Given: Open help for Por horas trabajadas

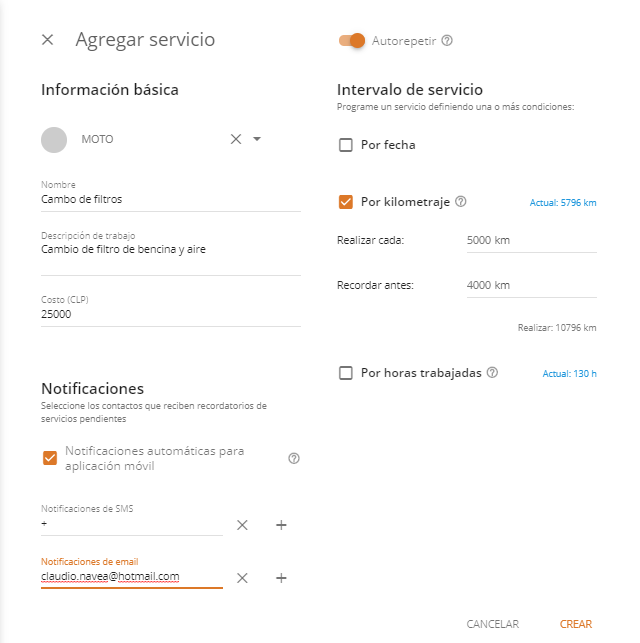Looking at the screenshot, I should (492, 372).
